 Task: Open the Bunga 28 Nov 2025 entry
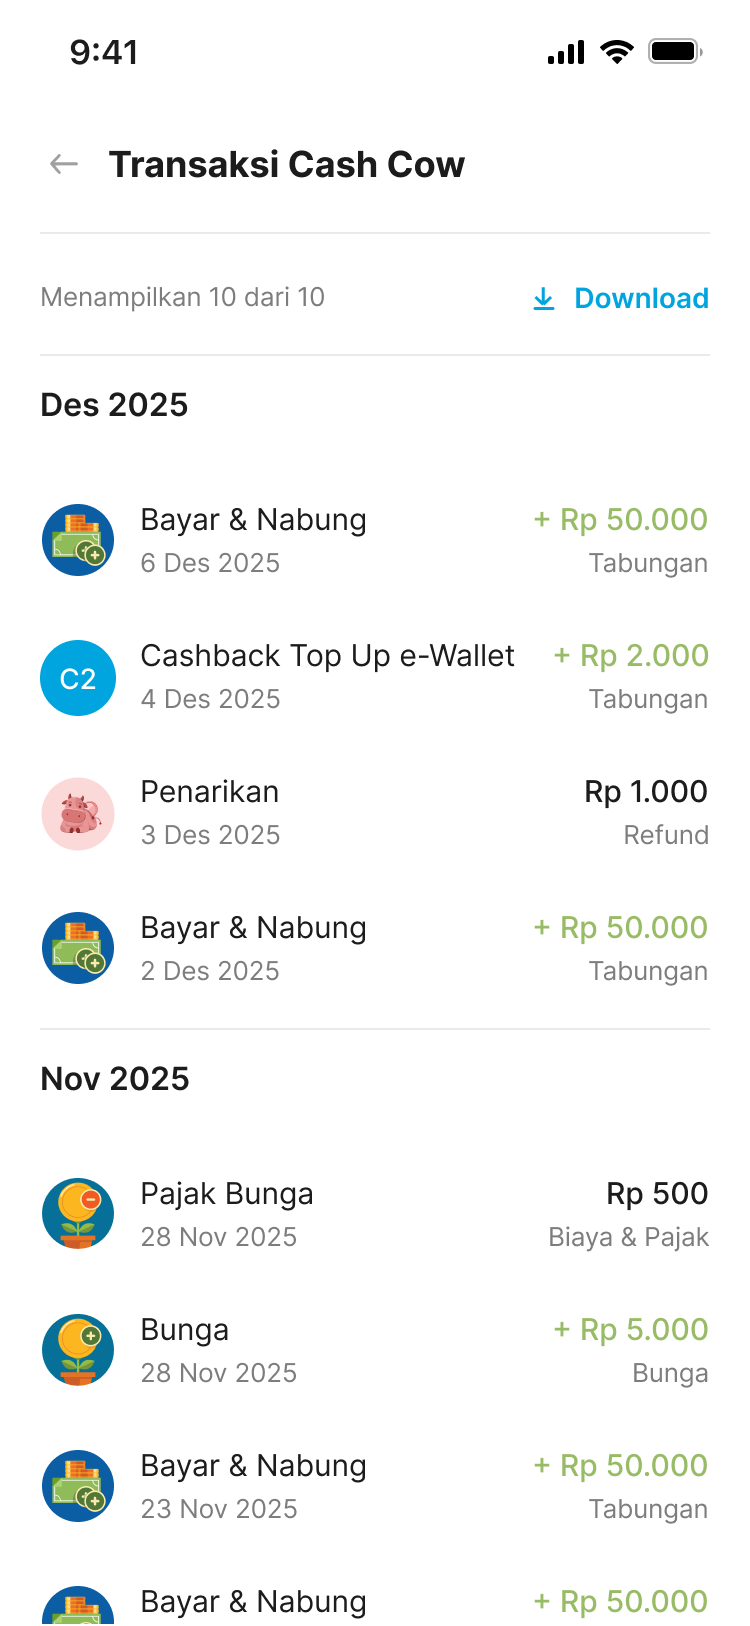coord(185,1330)
